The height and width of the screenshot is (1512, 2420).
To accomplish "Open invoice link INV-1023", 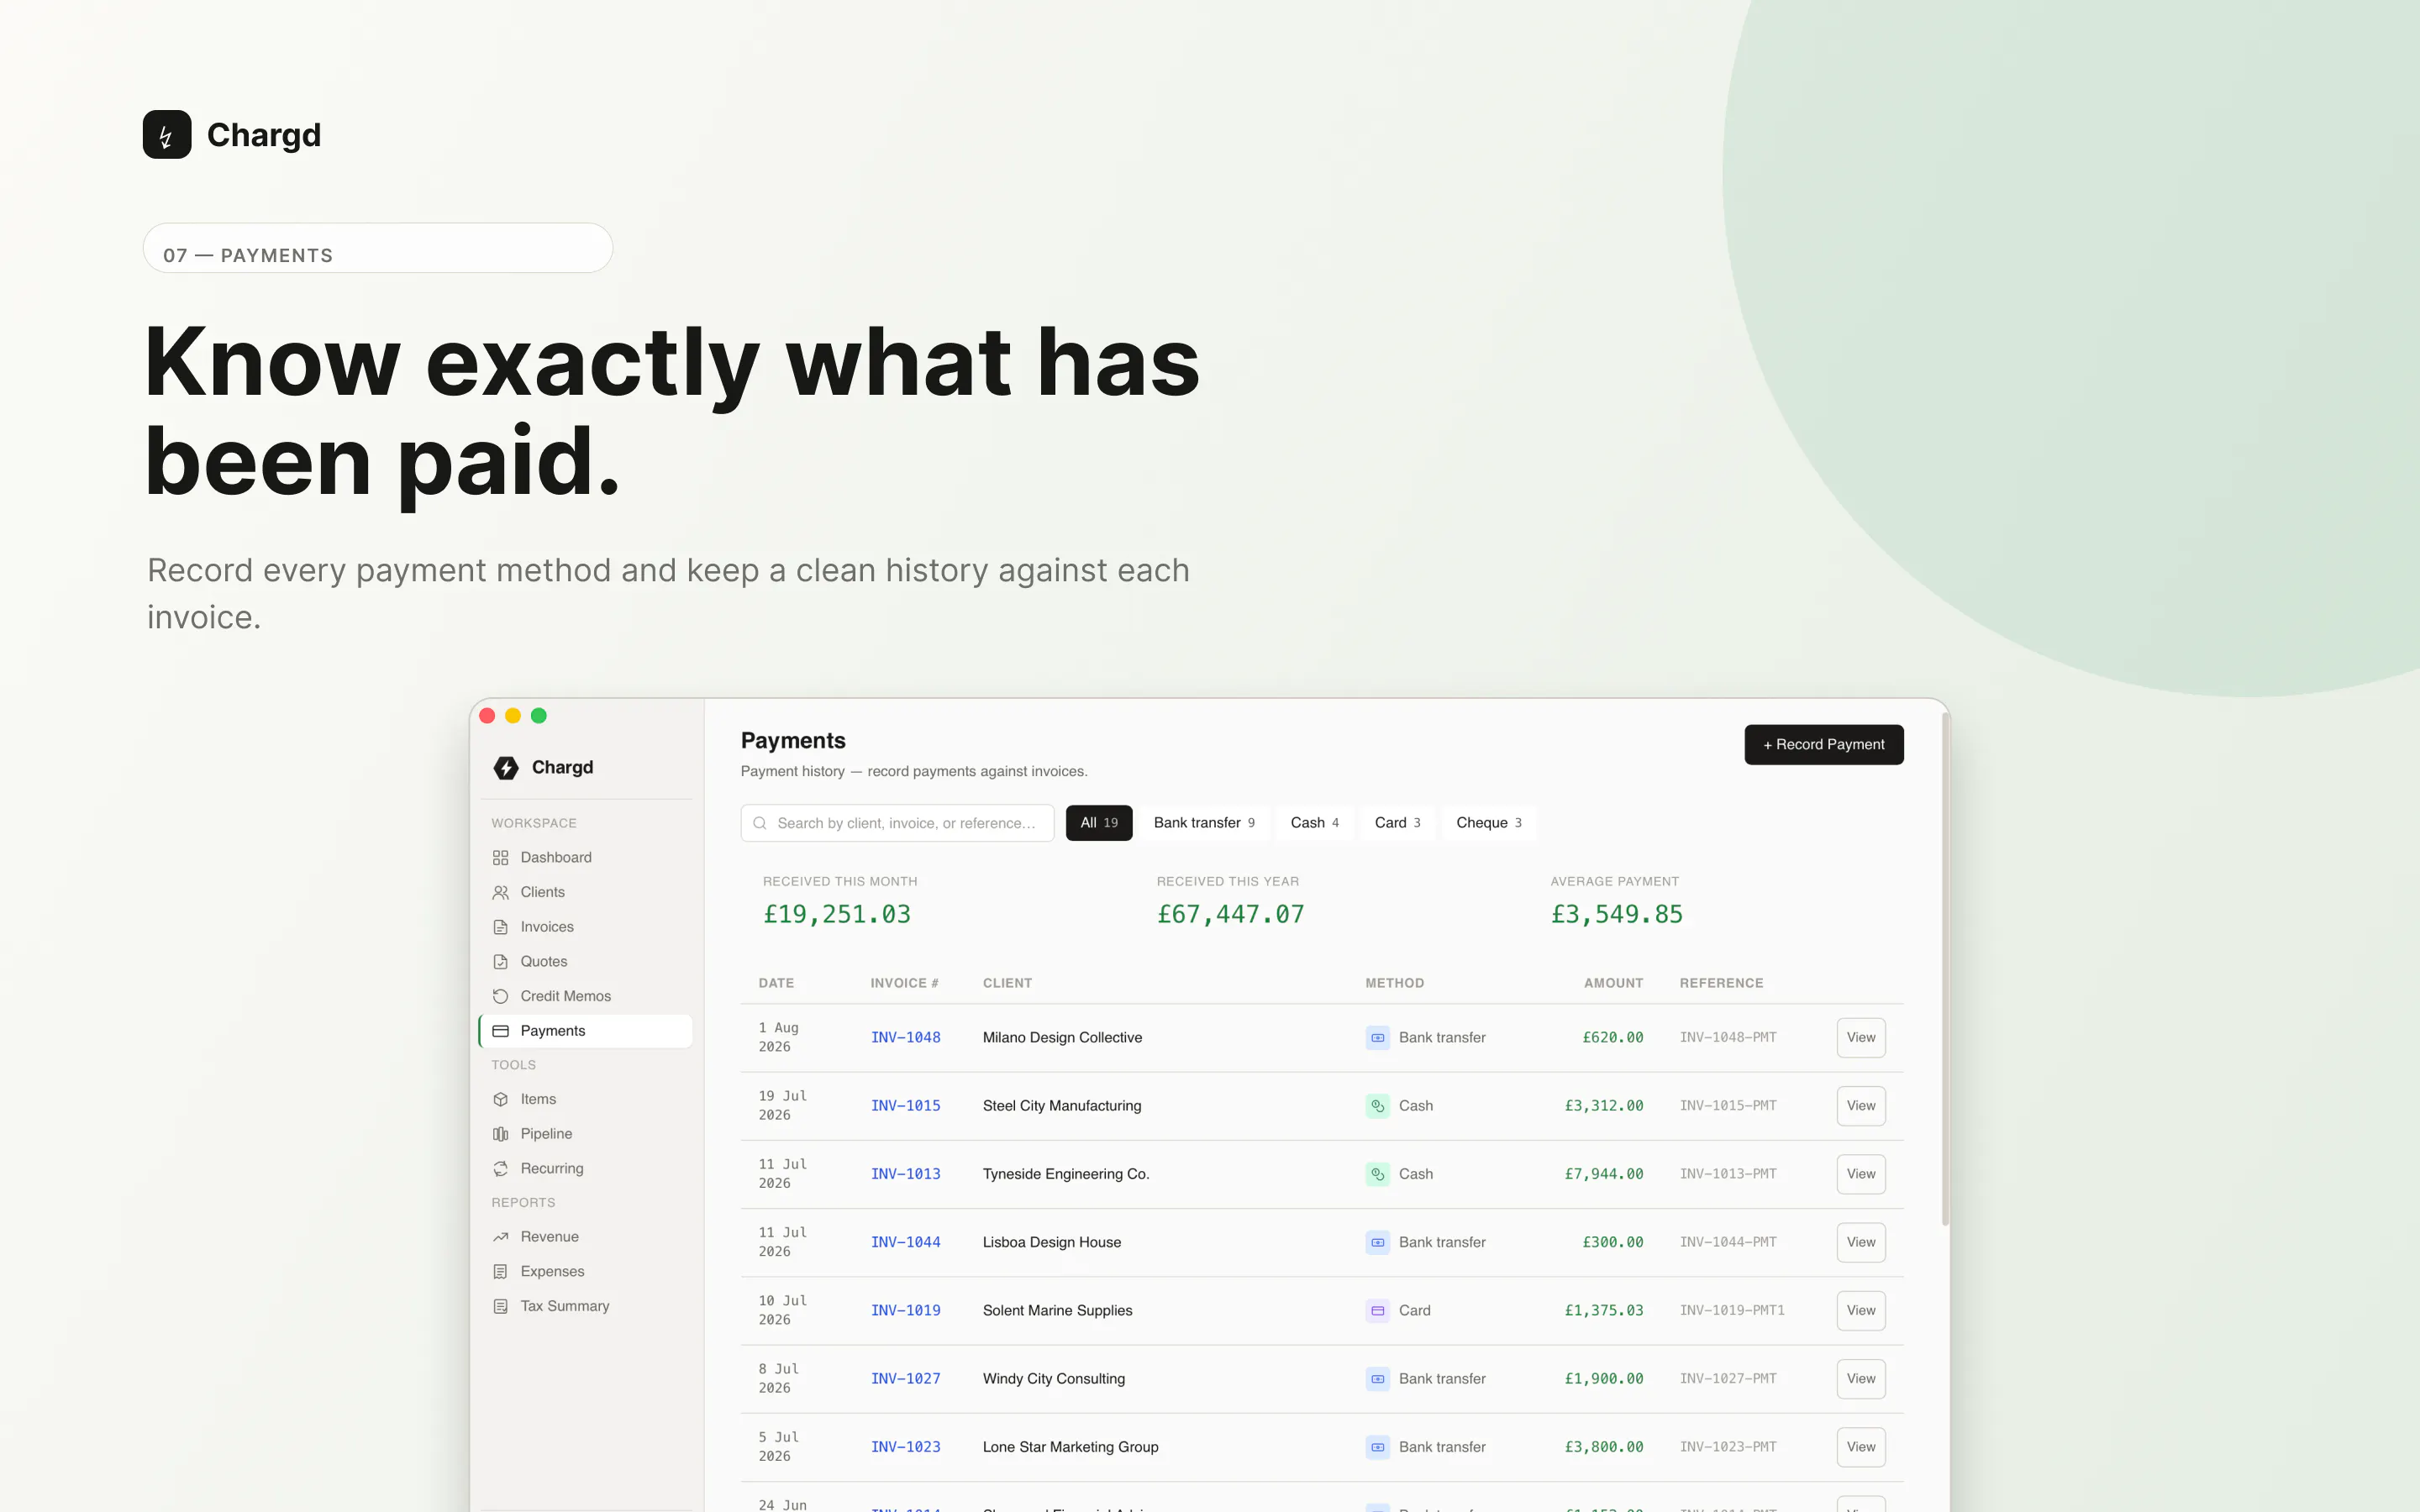I will point(906,1447).
